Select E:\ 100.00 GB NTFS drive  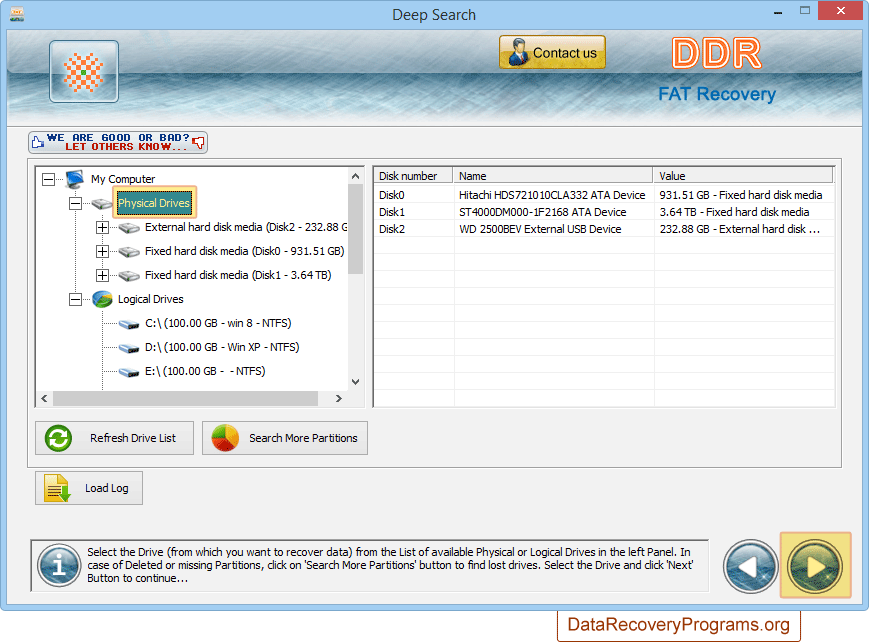205,371
